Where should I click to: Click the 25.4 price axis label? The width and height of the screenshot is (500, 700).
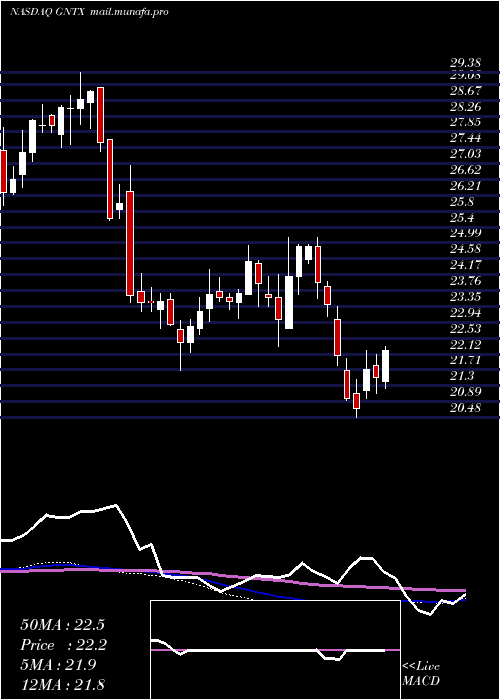[464, 218]
